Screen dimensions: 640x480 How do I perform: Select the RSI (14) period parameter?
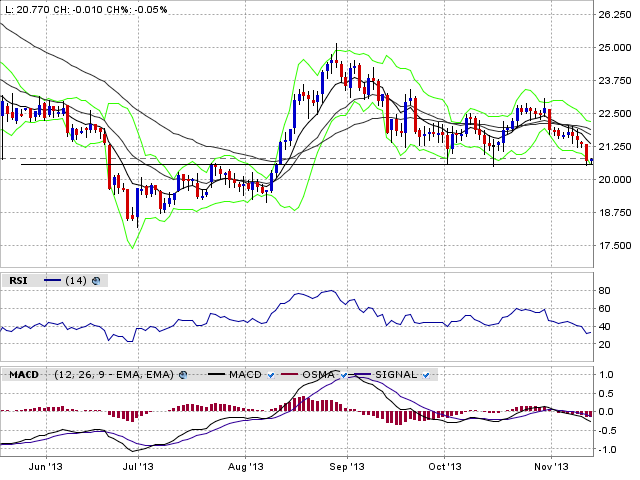click(77, 281)
